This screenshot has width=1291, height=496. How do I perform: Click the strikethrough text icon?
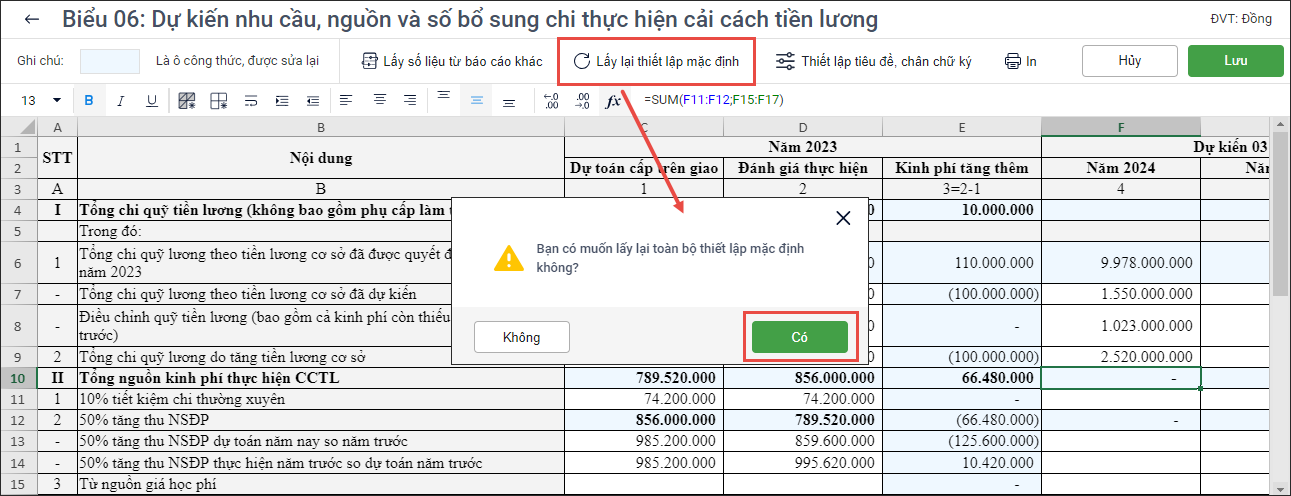click(x=251, y=100)
